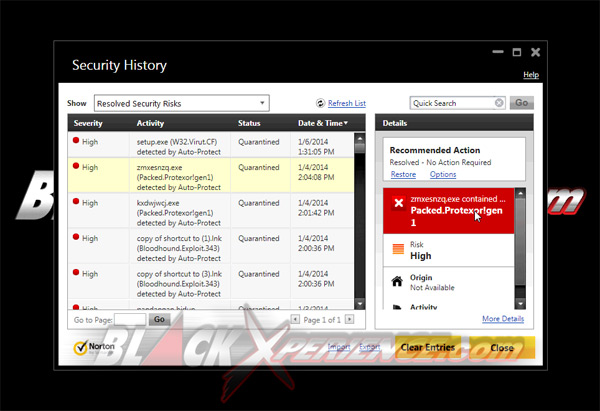600x411 pixels.
Task: Click the Risk High detail item
Action: point(449,250)
